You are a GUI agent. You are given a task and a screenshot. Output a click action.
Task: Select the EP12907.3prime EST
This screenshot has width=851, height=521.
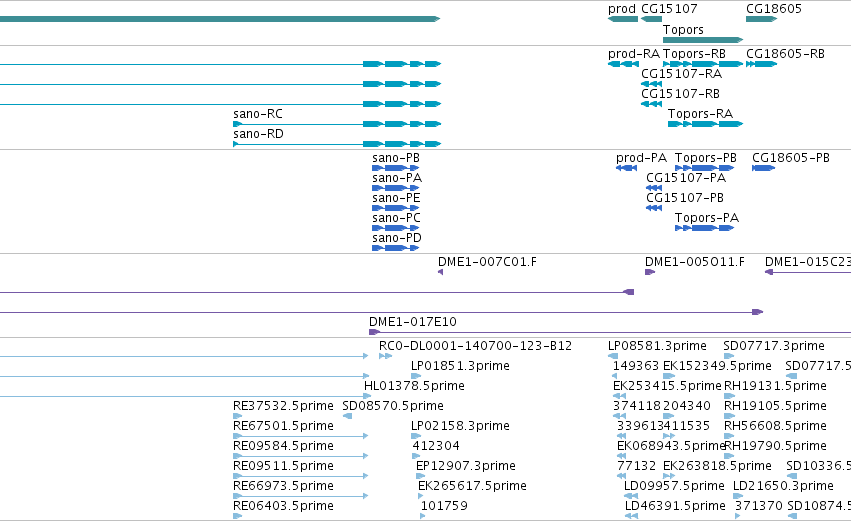(x=421, y=476)
